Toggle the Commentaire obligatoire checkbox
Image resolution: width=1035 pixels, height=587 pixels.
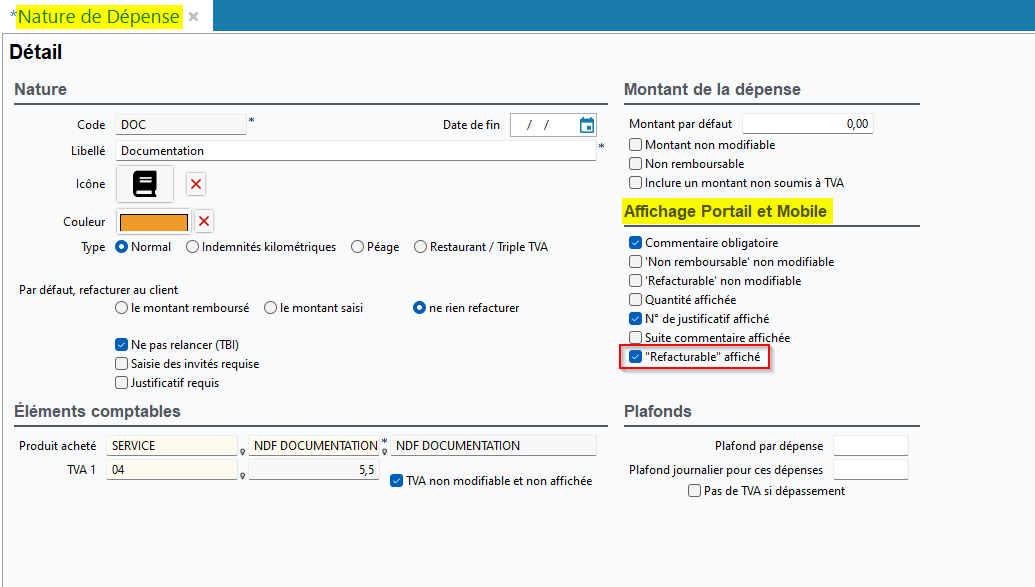(x=635, y=243)
